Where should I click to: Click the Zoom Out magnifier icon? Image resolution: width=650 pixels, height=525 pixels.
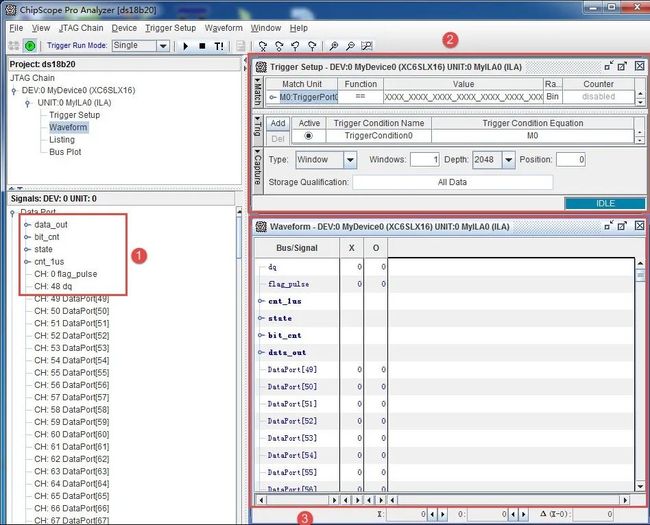[x=350, y=46]
